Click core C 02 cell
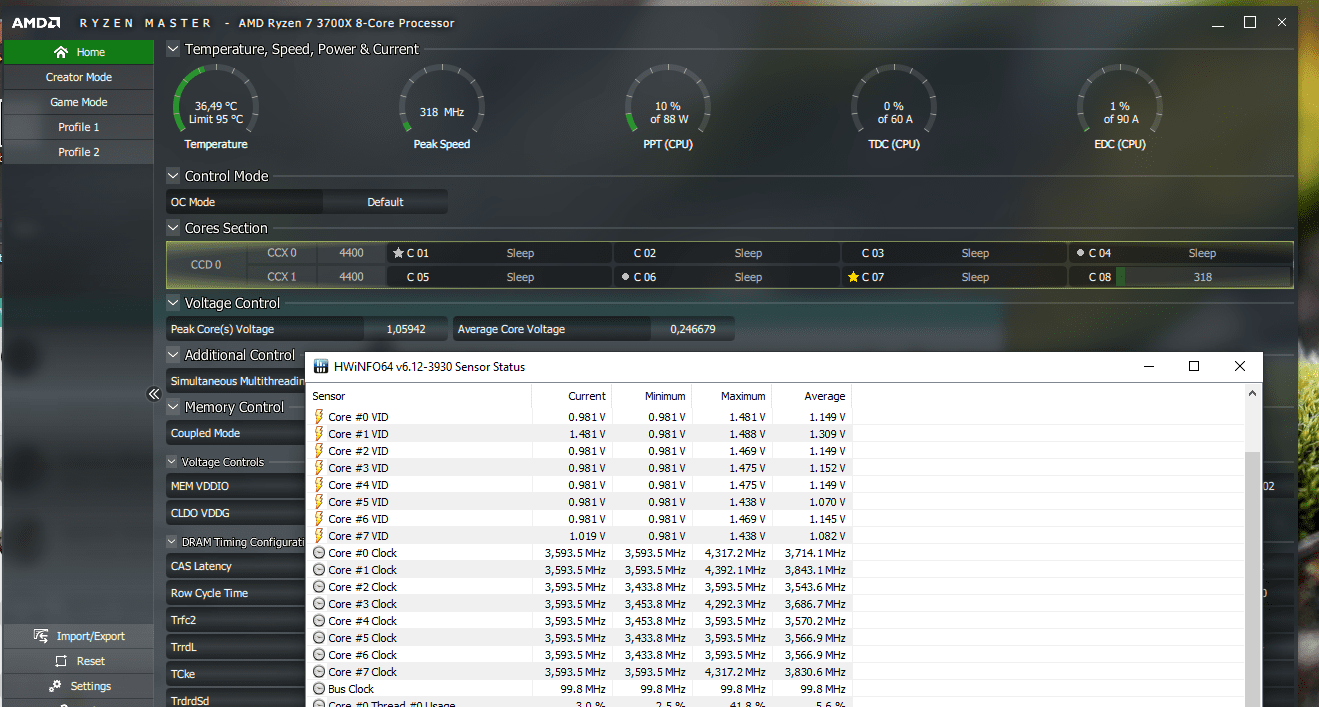 click(726, 253)
